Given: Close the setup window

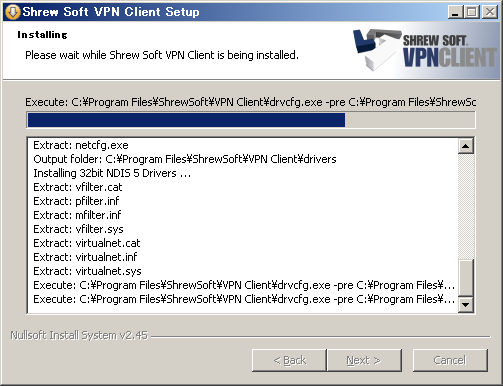Looking at the screenshot, I should [x=490, y=12].
